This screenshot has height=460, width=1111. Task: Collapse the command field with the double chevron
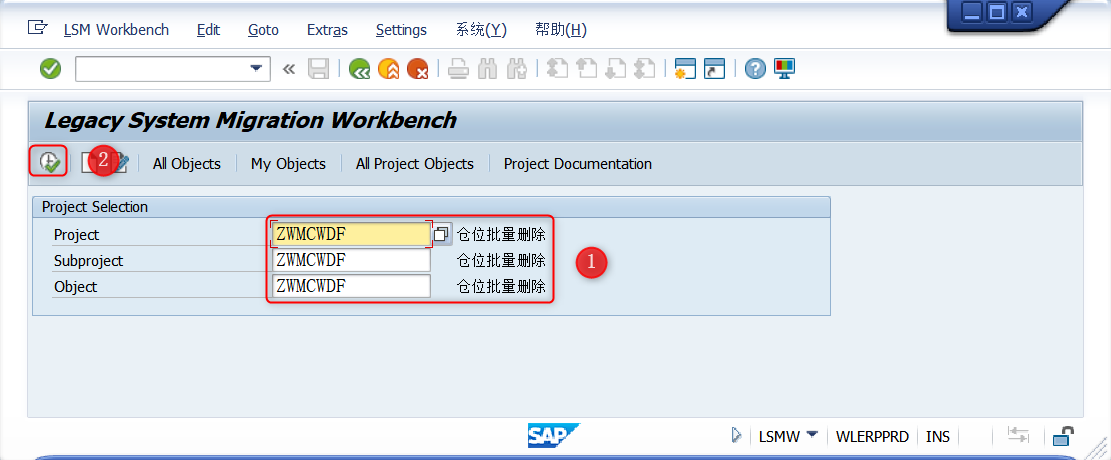288,69
